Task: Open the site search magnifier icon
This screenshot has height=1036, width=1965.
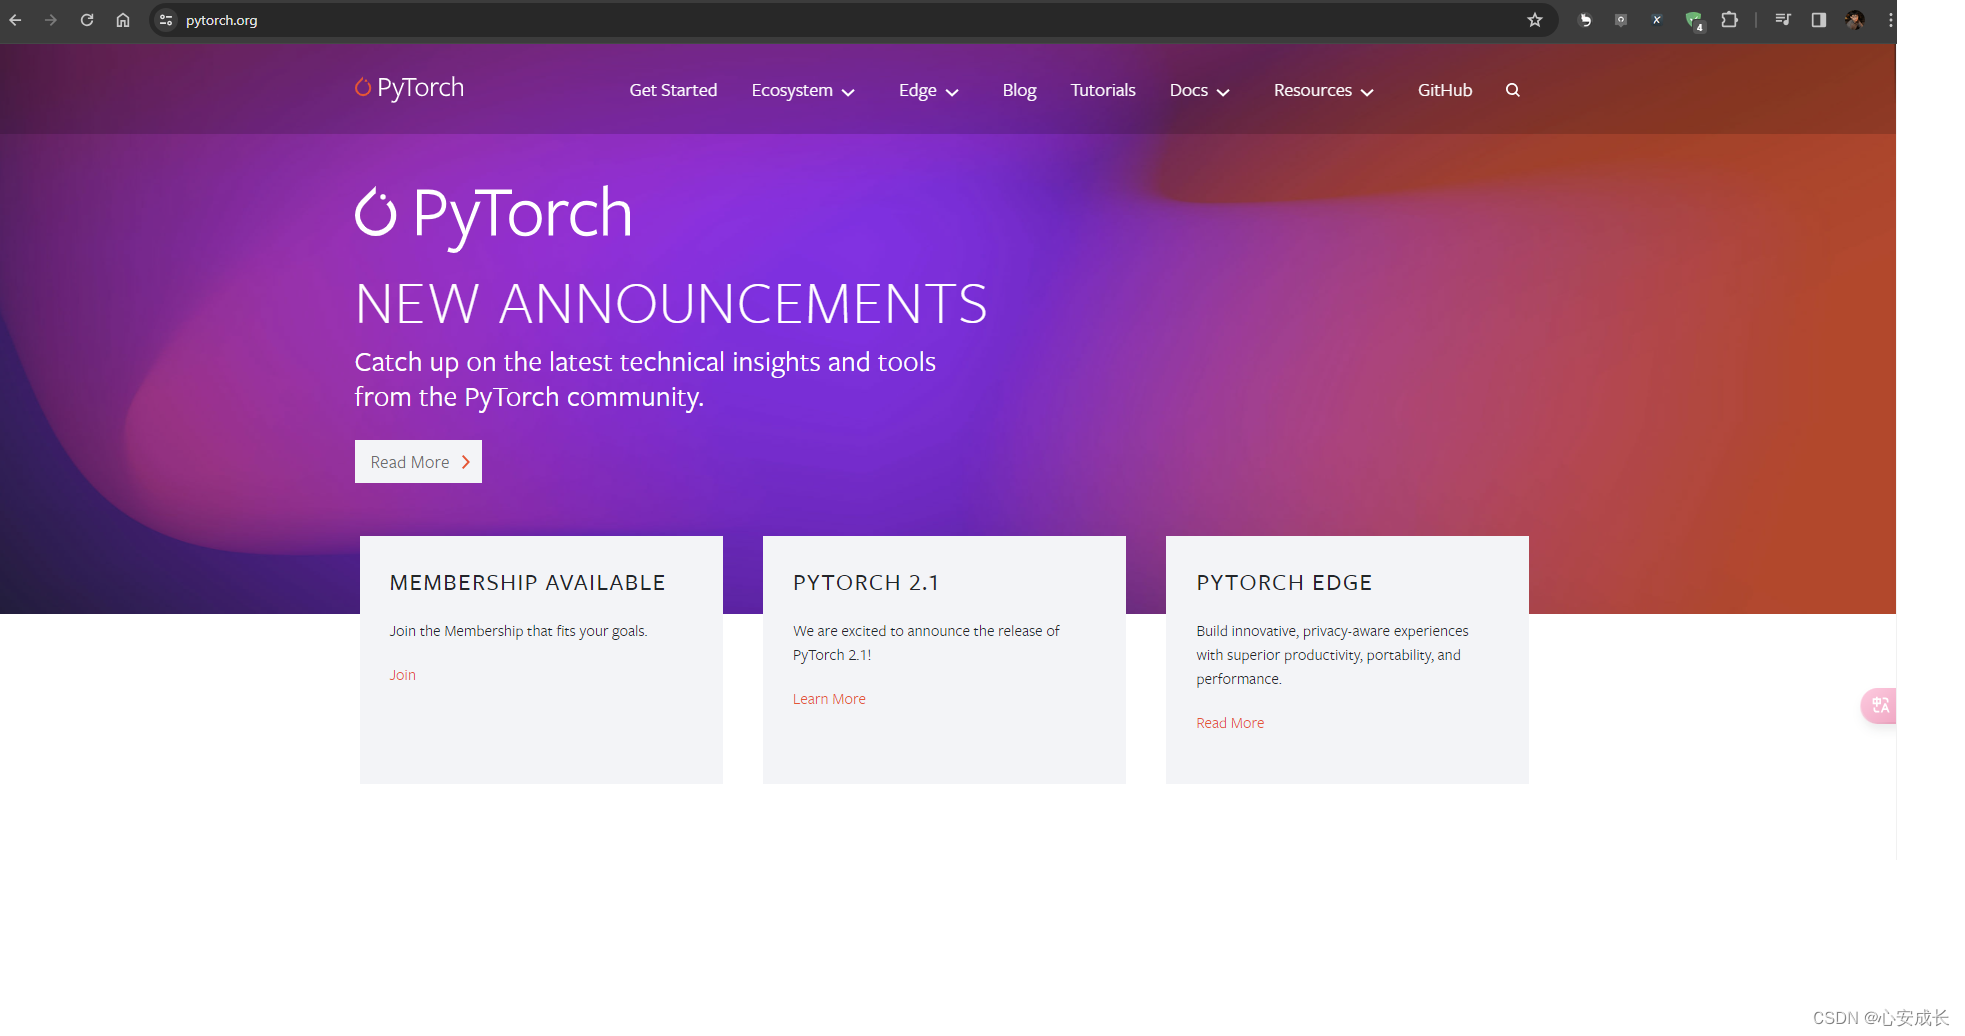Action: click(x=1513, y=90)
